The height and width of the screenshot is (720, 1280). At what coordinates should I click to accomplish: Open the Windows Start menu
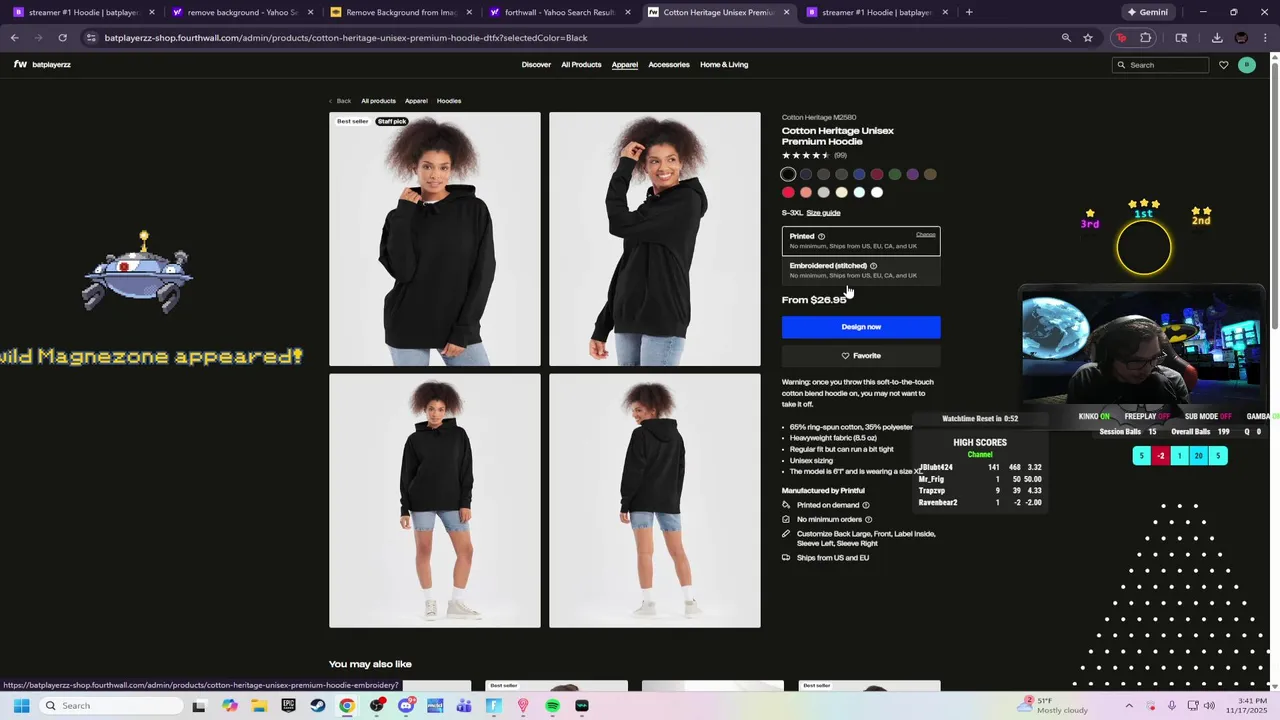click(x=21, y=706)
